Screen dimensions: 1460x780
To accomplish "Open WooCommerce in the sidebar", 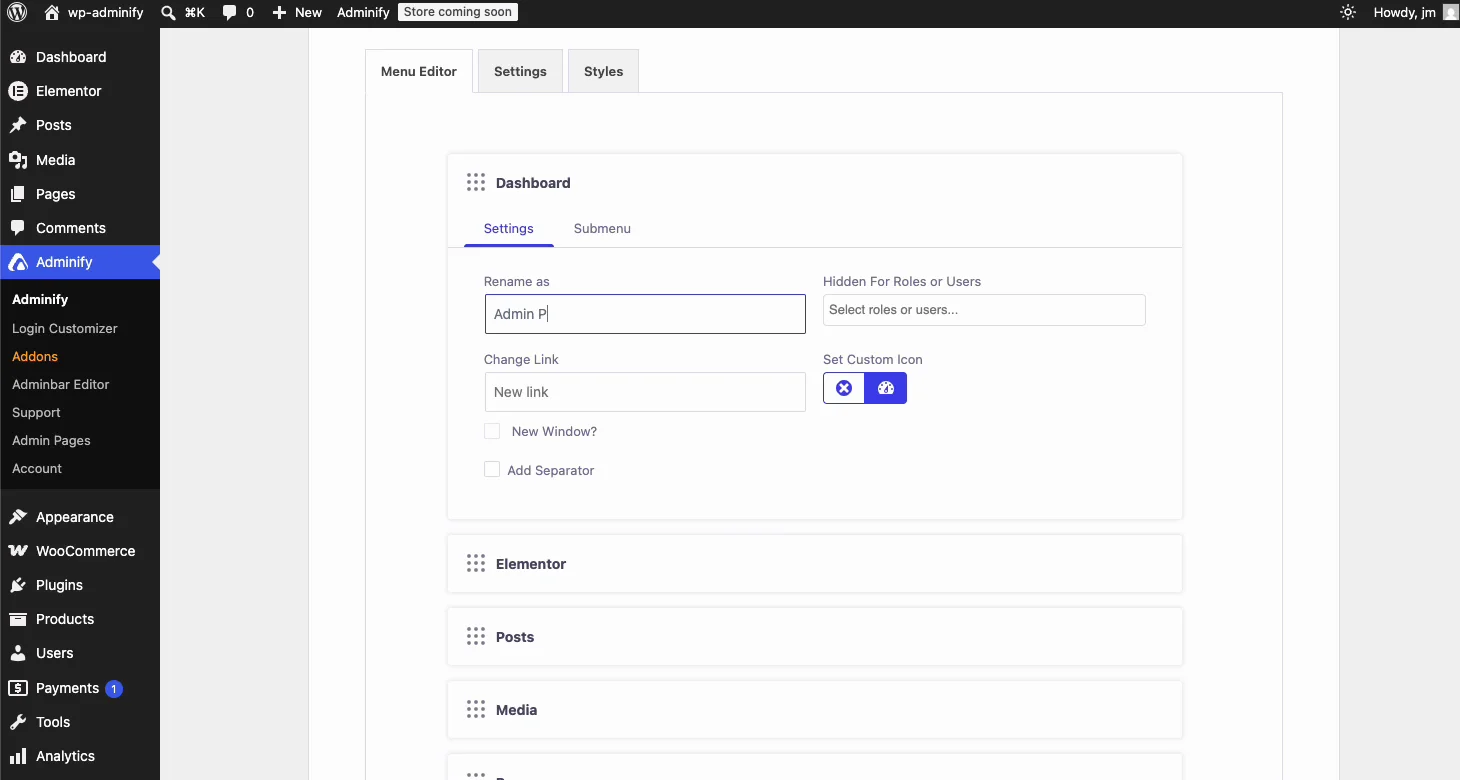I will point(80,551).
